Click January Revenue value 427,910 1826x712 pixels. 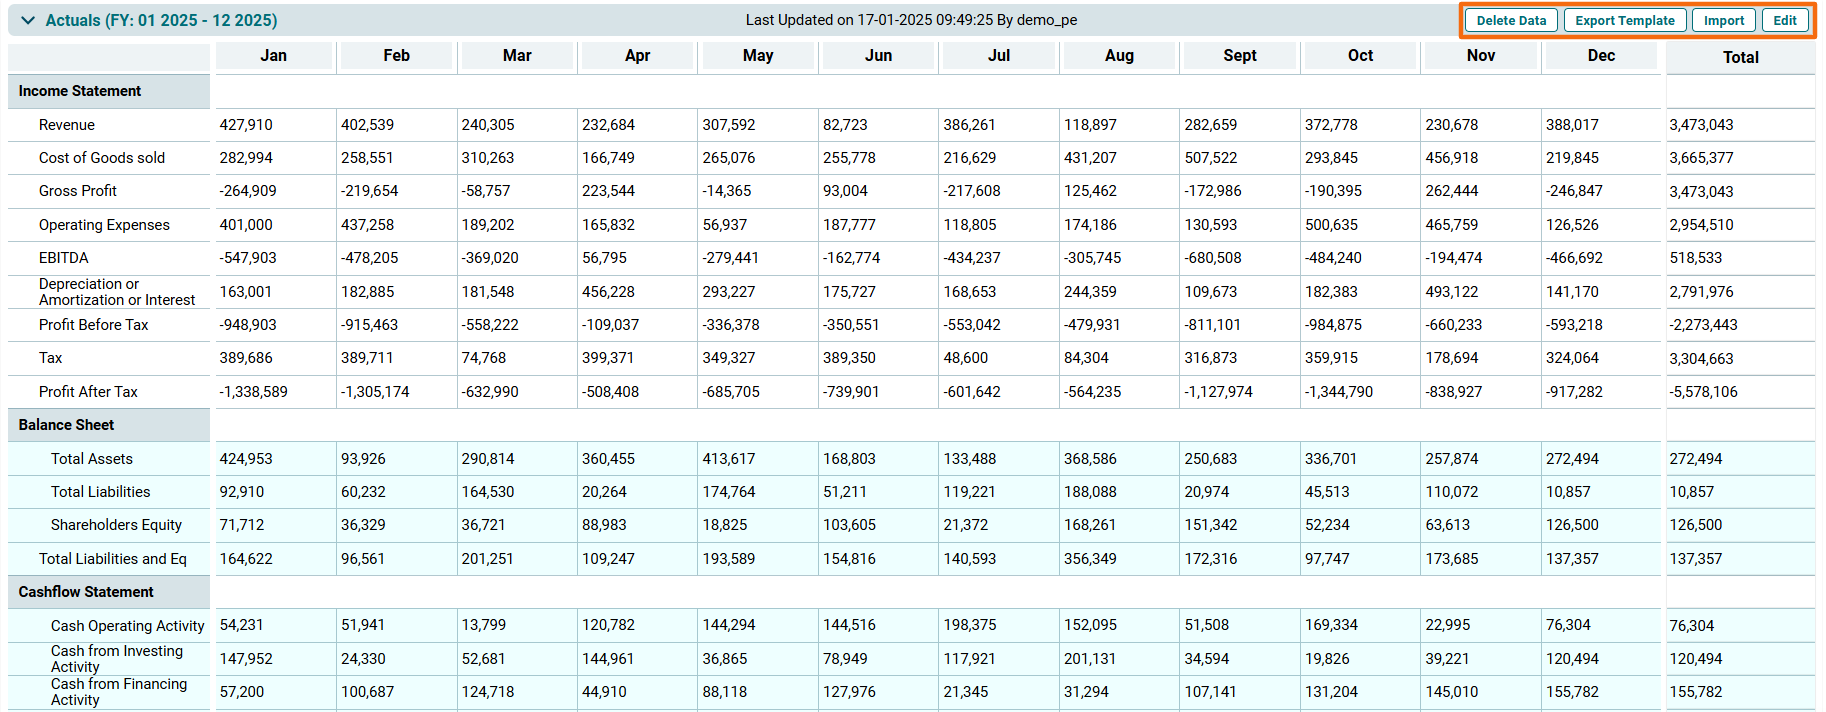point(246,125)
